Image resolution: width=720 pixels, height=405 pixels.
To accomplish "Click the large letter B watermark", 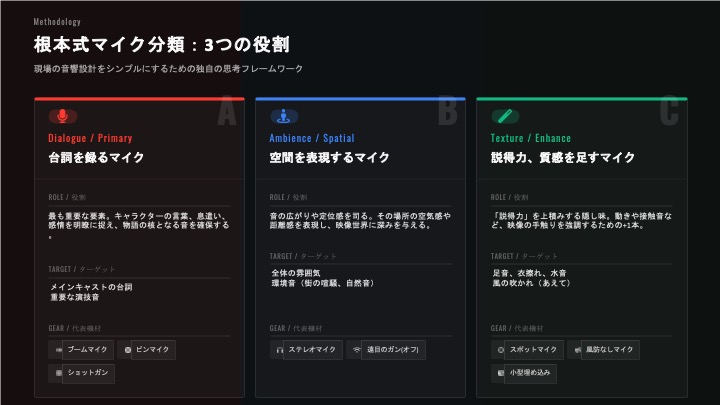I will [x=448, y=115].
